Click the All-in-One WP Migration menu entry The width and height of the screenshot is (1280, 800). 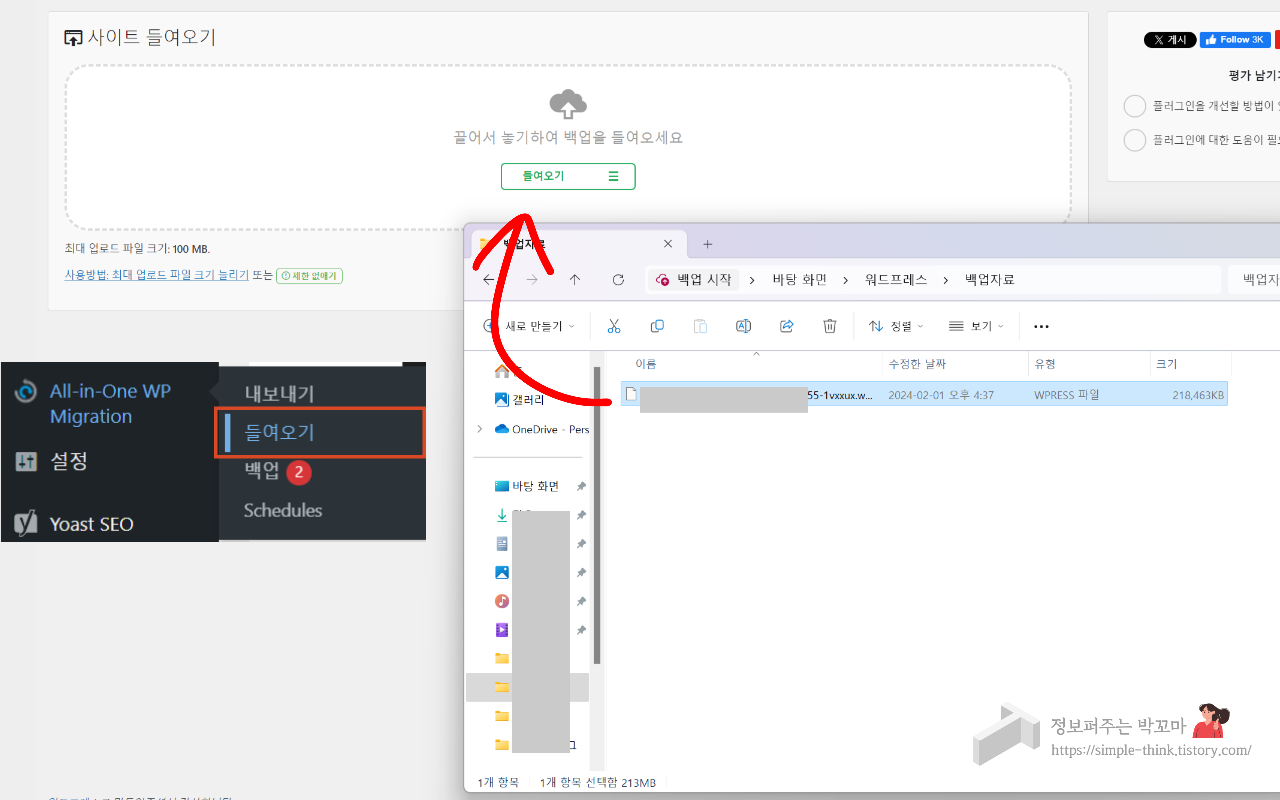pos(110,403)
